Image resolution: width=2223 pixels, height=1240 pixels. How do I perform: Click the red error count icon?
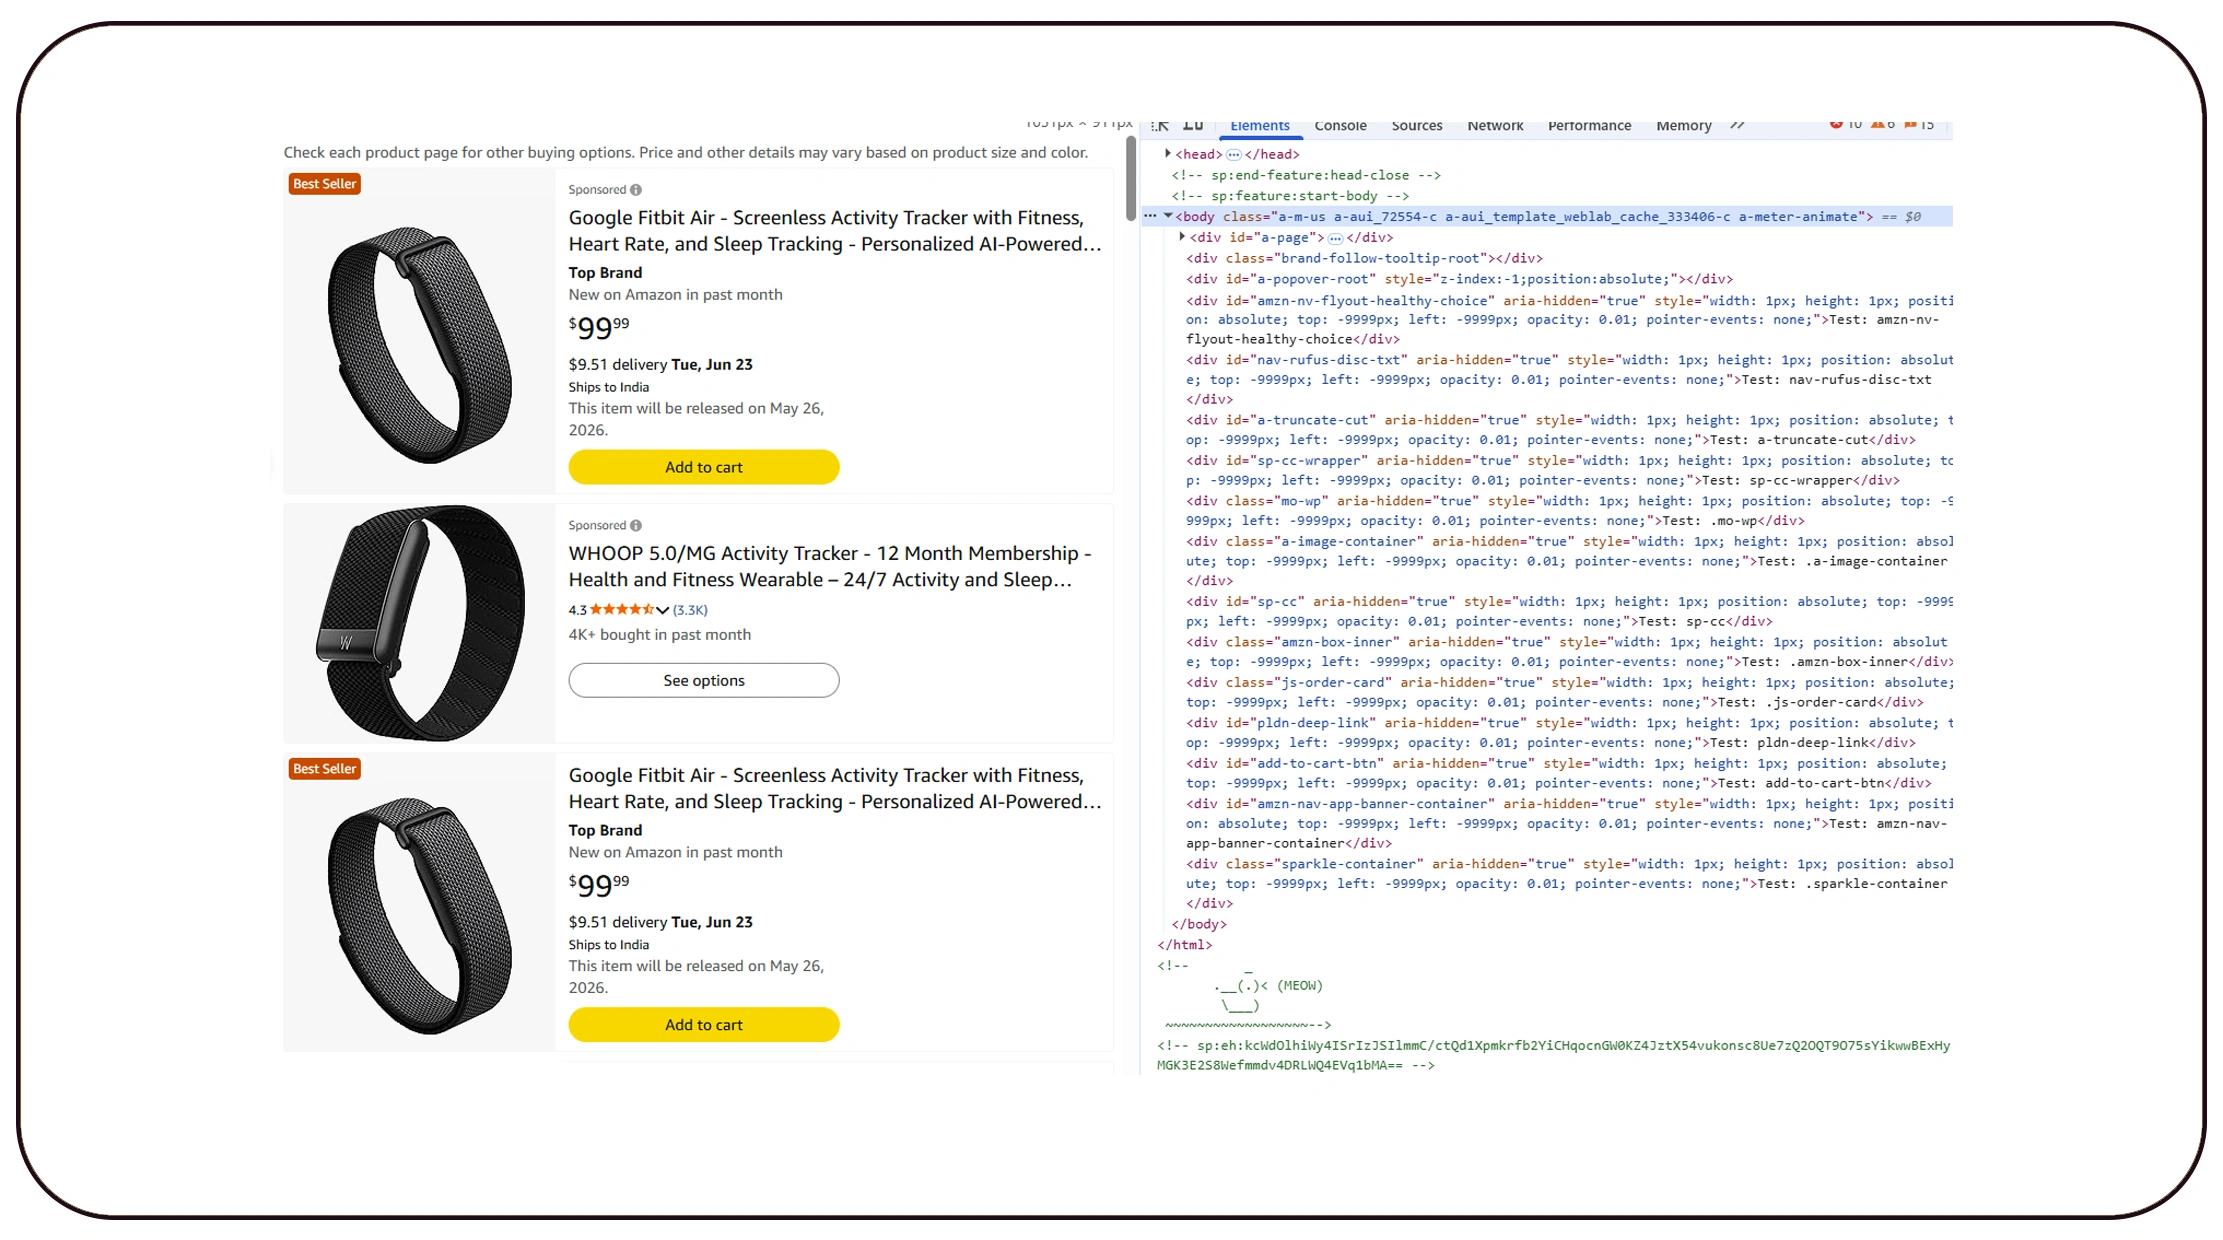[x=1836, y=125]
